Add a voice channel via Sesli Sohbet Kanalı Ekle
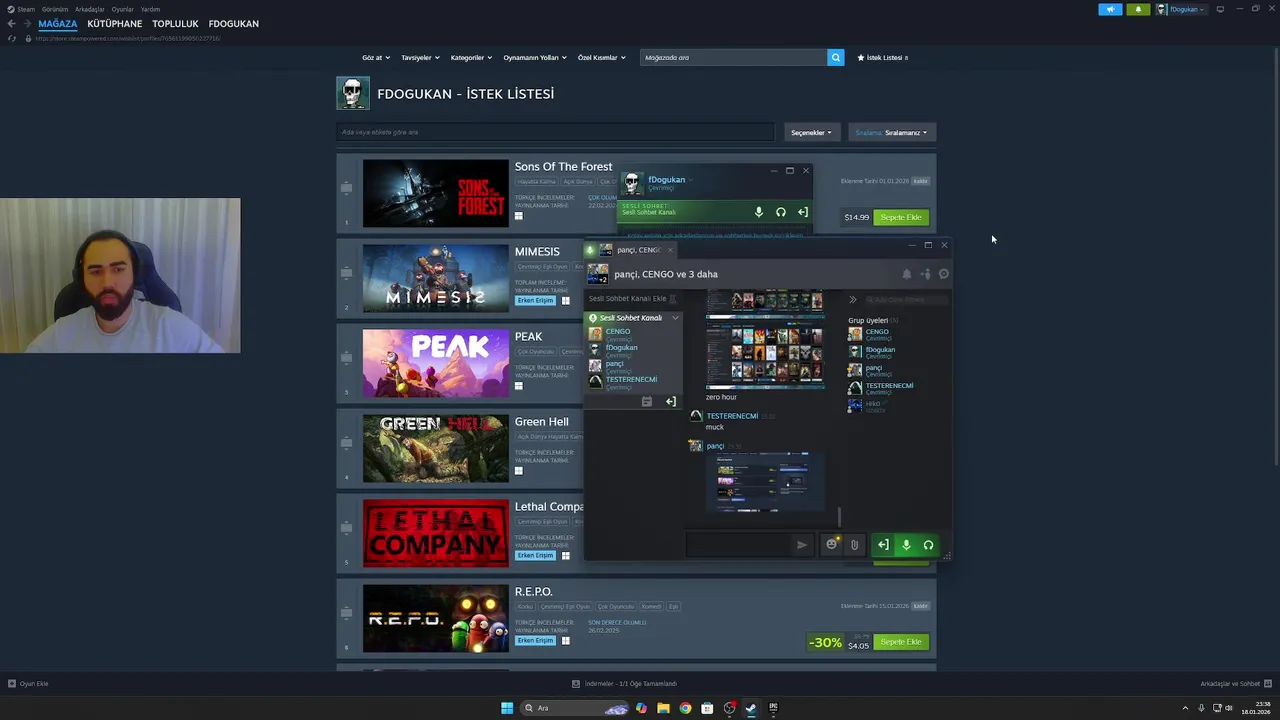1280x720 pixels. coord(632,299)
